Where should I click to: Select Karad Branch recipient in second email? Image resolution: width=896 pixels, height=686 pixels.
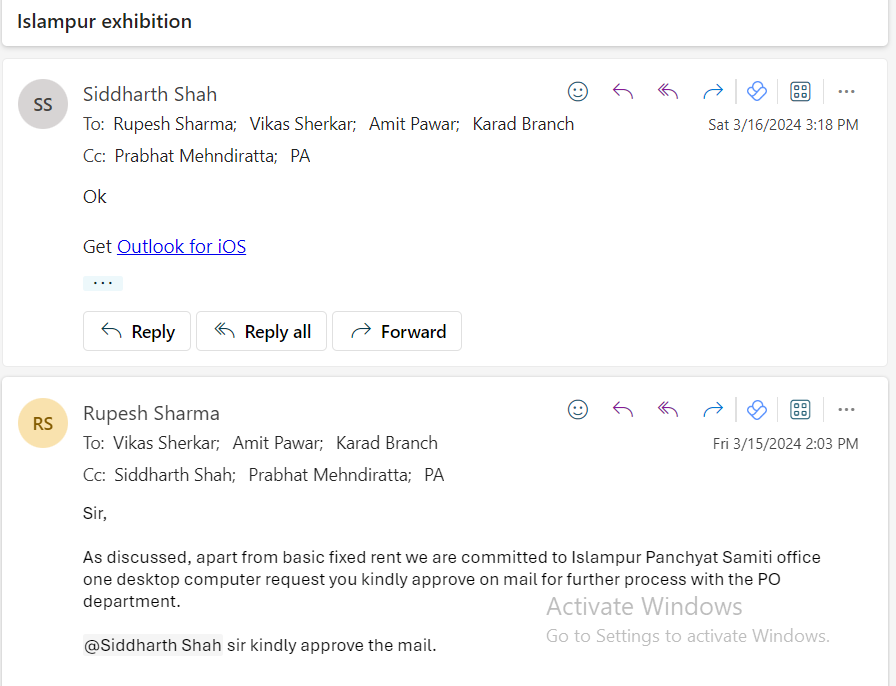click(x=387, y=443)
